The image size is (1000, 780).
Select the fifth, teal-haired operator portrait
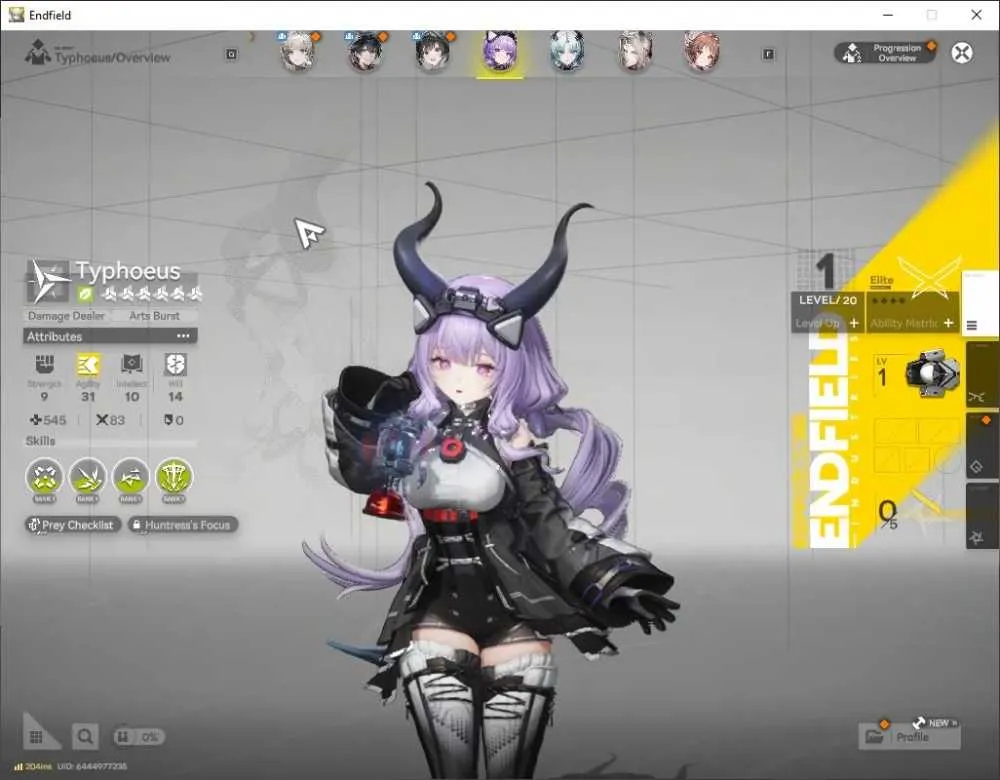[567, 51]
